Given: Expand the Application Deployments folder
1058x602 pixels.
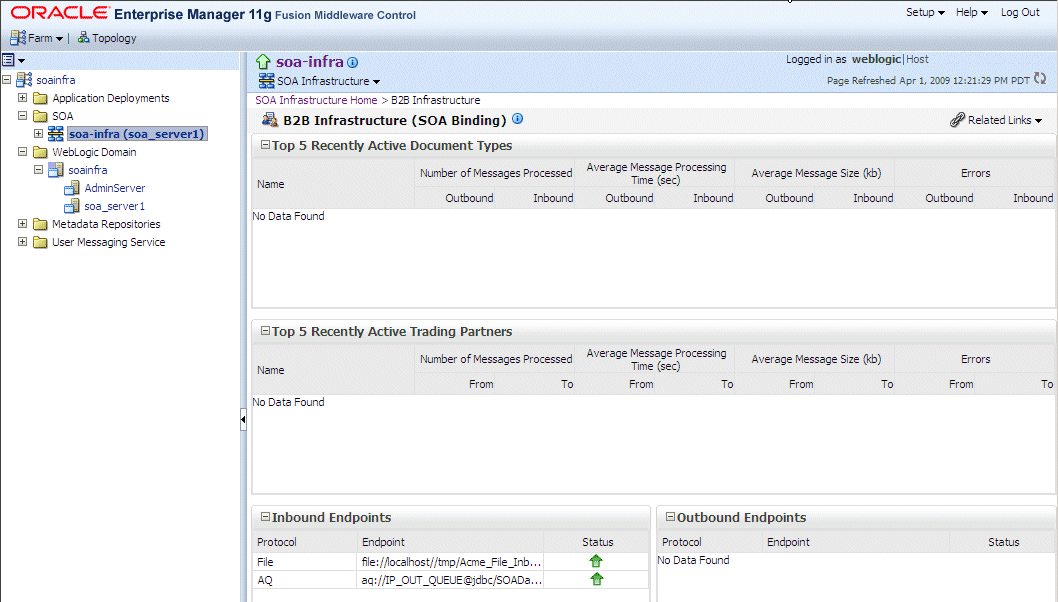Looking at the screenshot, I should coord(22,98).
